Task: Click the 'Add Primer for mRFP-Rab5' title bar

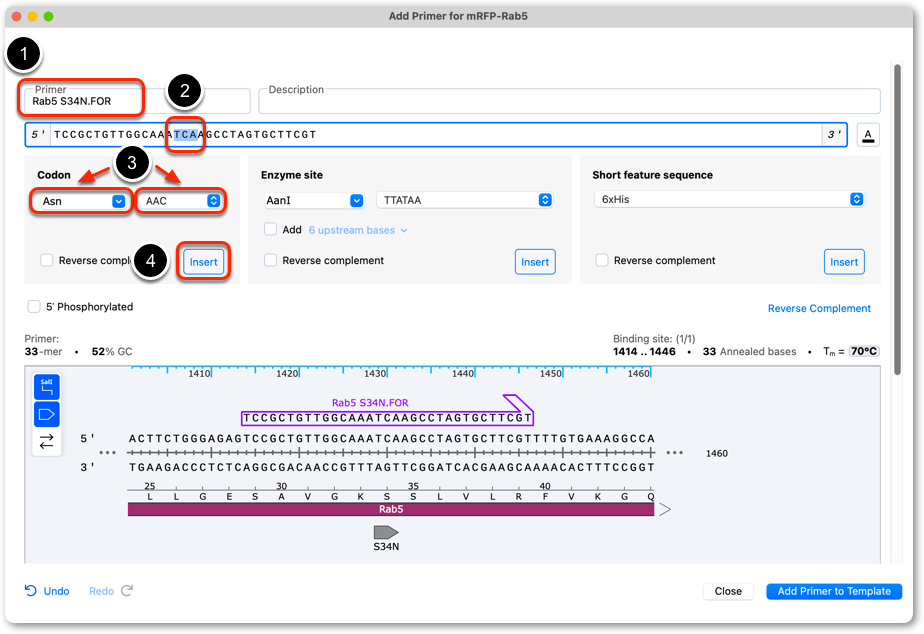Action: (x=458, y=16)
